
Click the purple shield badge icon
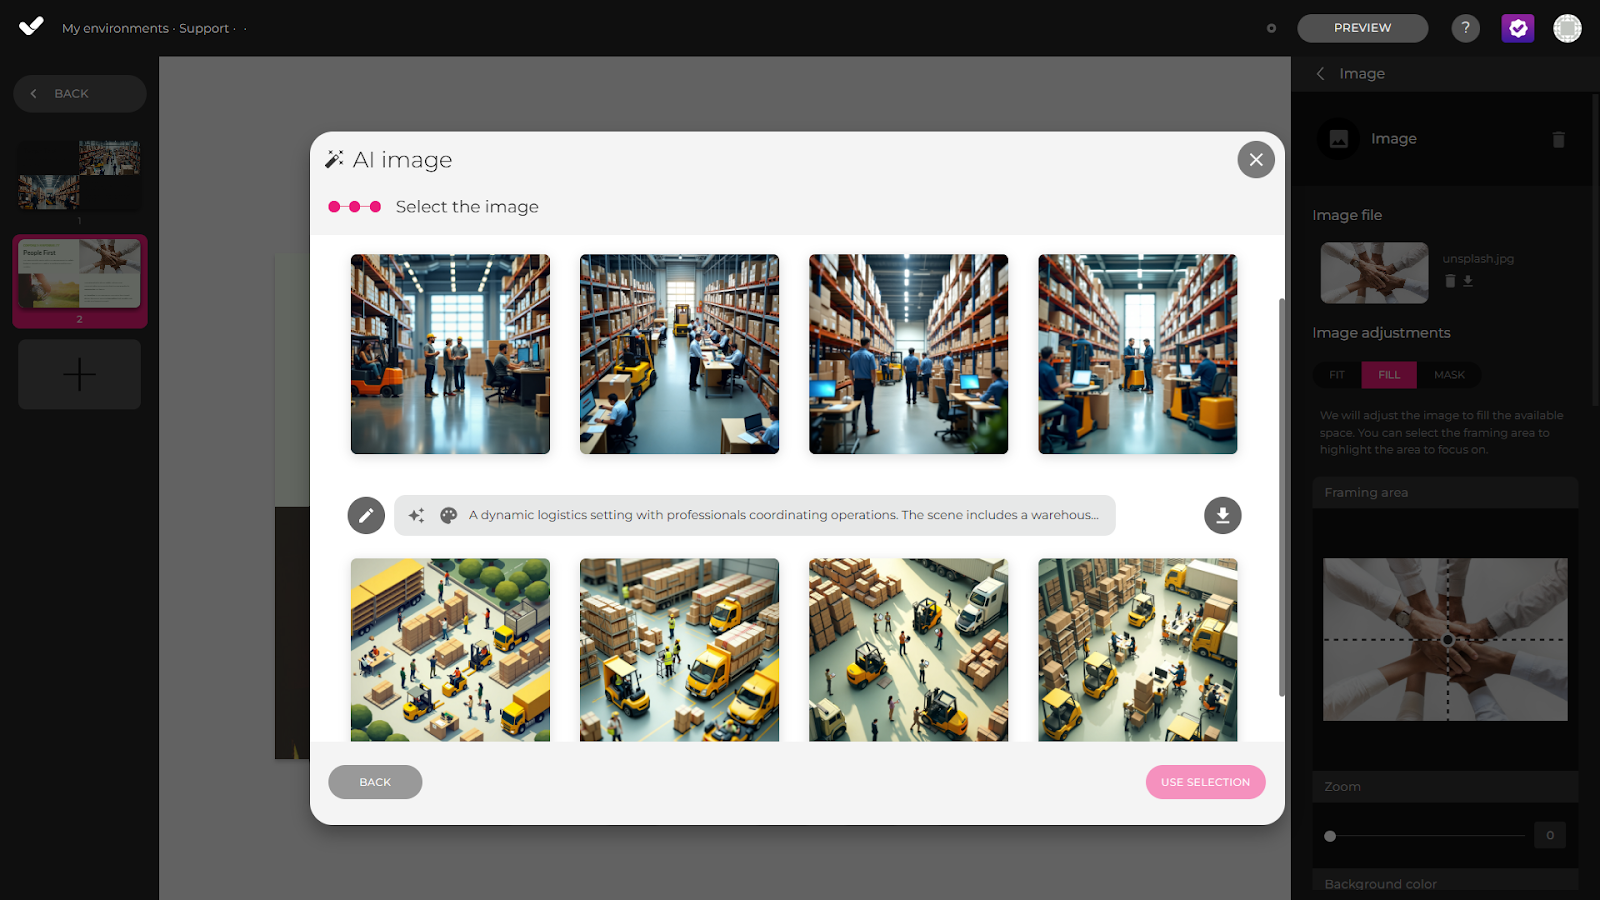1517,28
